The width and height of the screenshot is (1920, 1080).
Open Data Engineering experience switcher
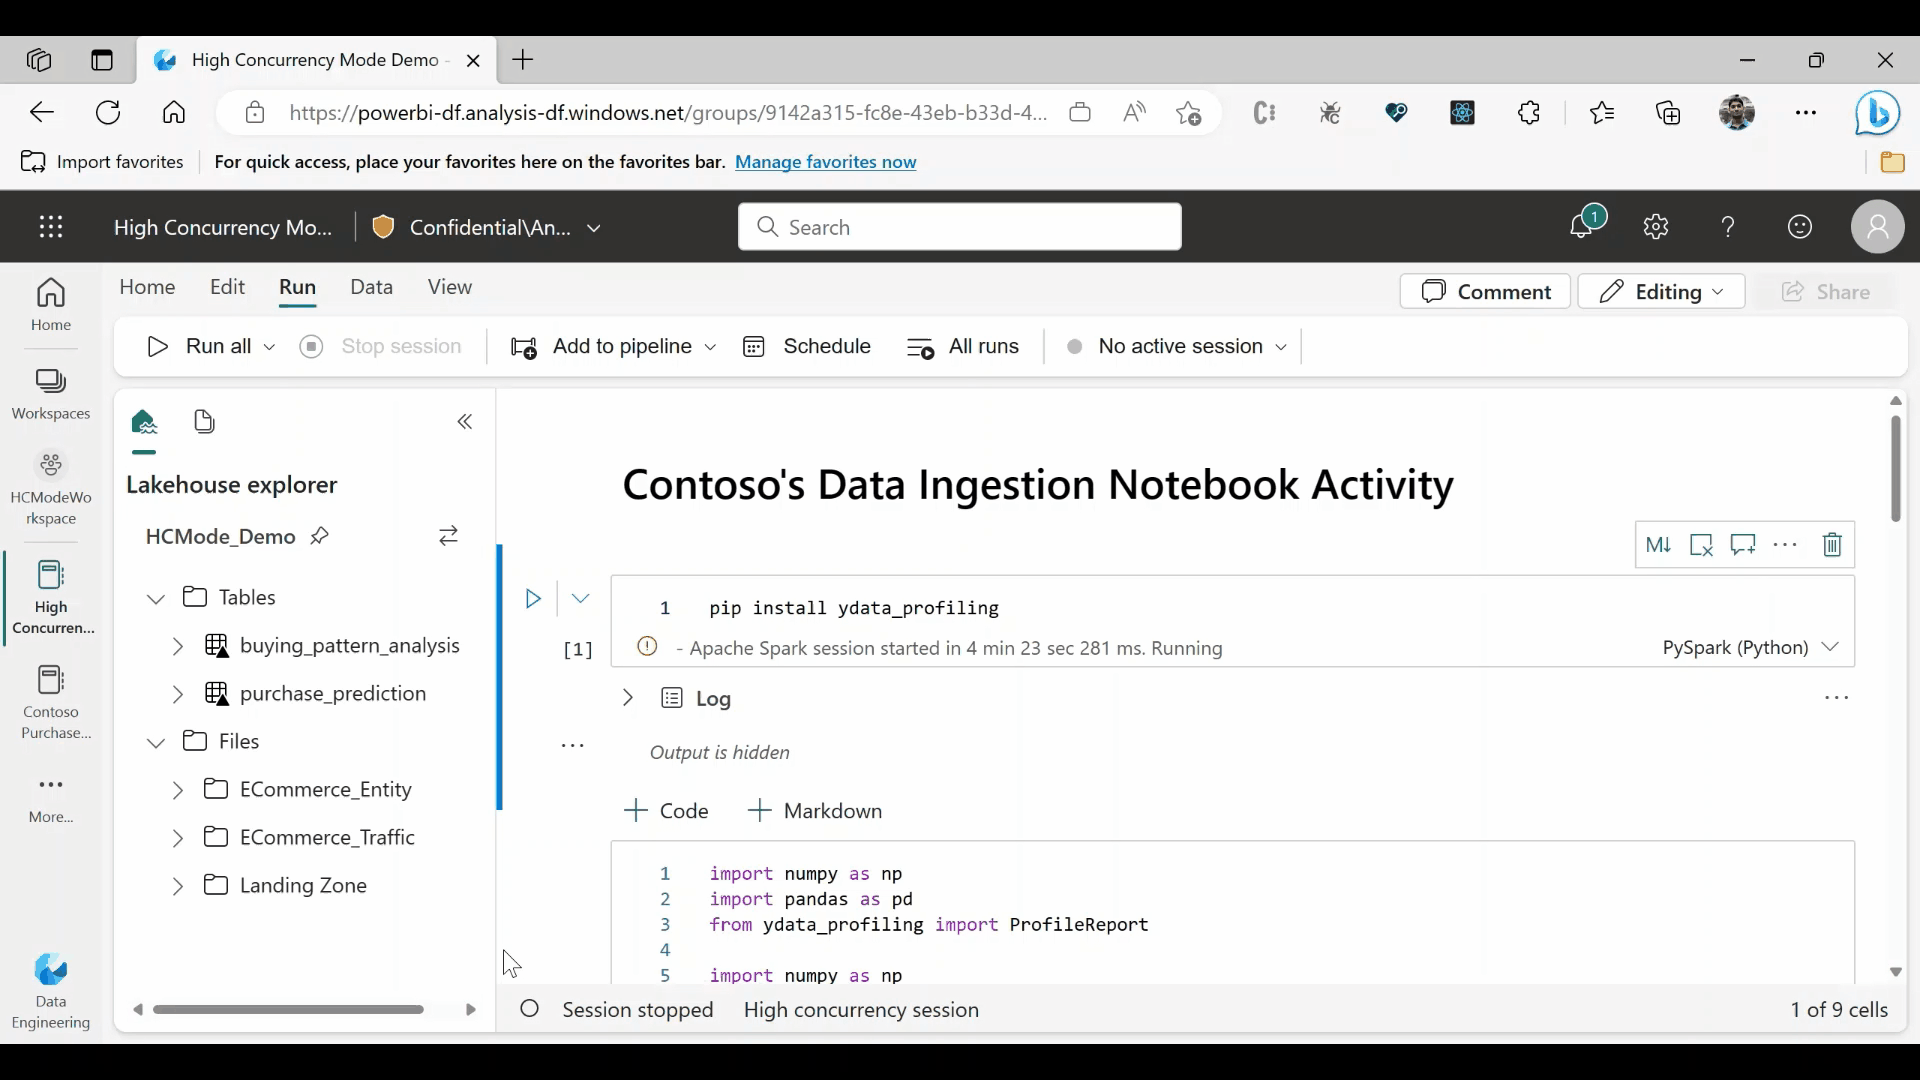pos(51,991)
